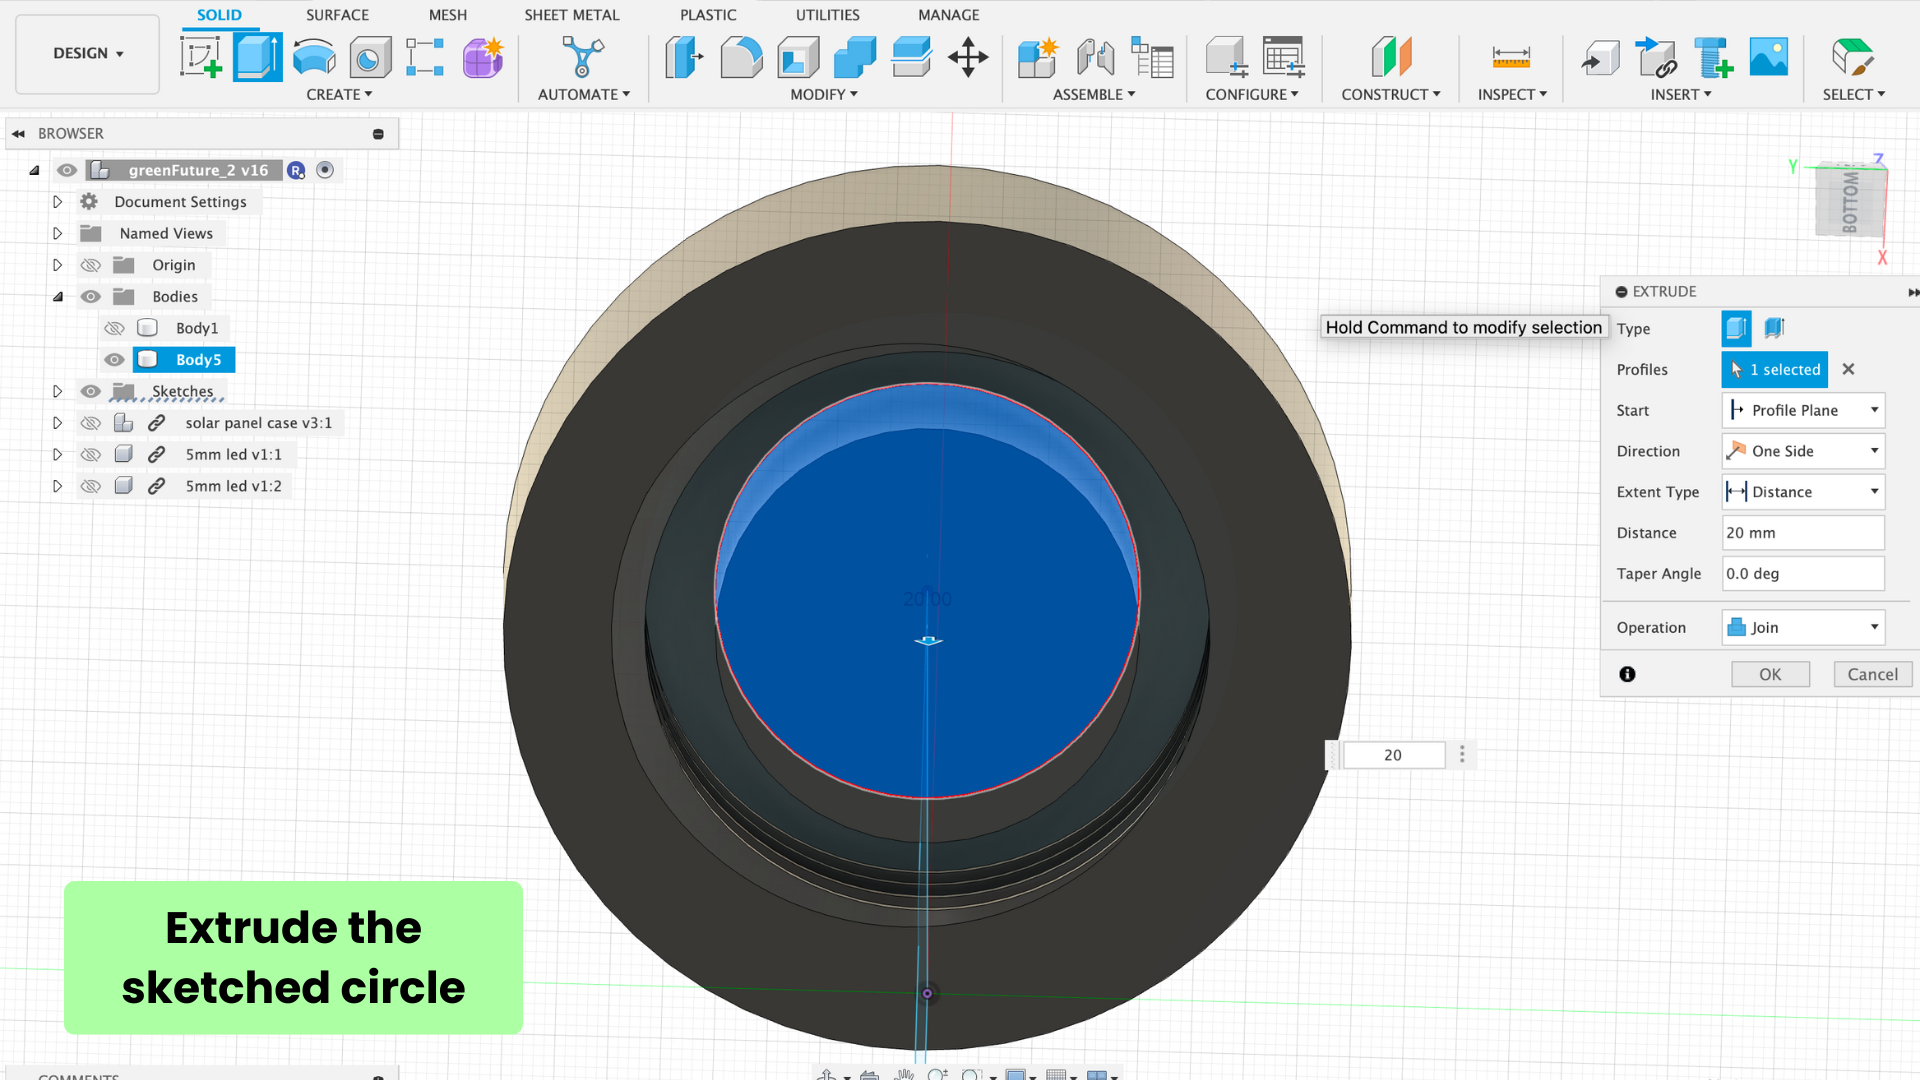Expand the Sketches folder
Viewport: 1920px width, 1080px height.
tap(57, 391)
